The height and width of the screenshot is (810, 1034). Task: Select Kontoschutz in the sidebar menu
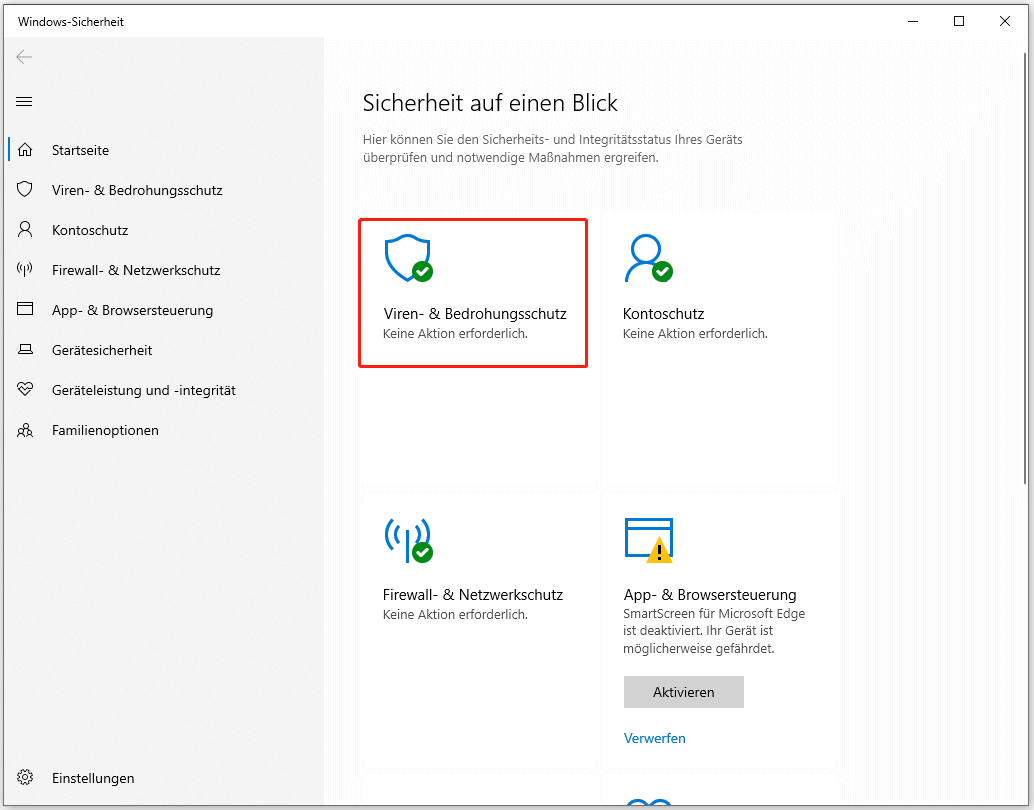[90, 230]
